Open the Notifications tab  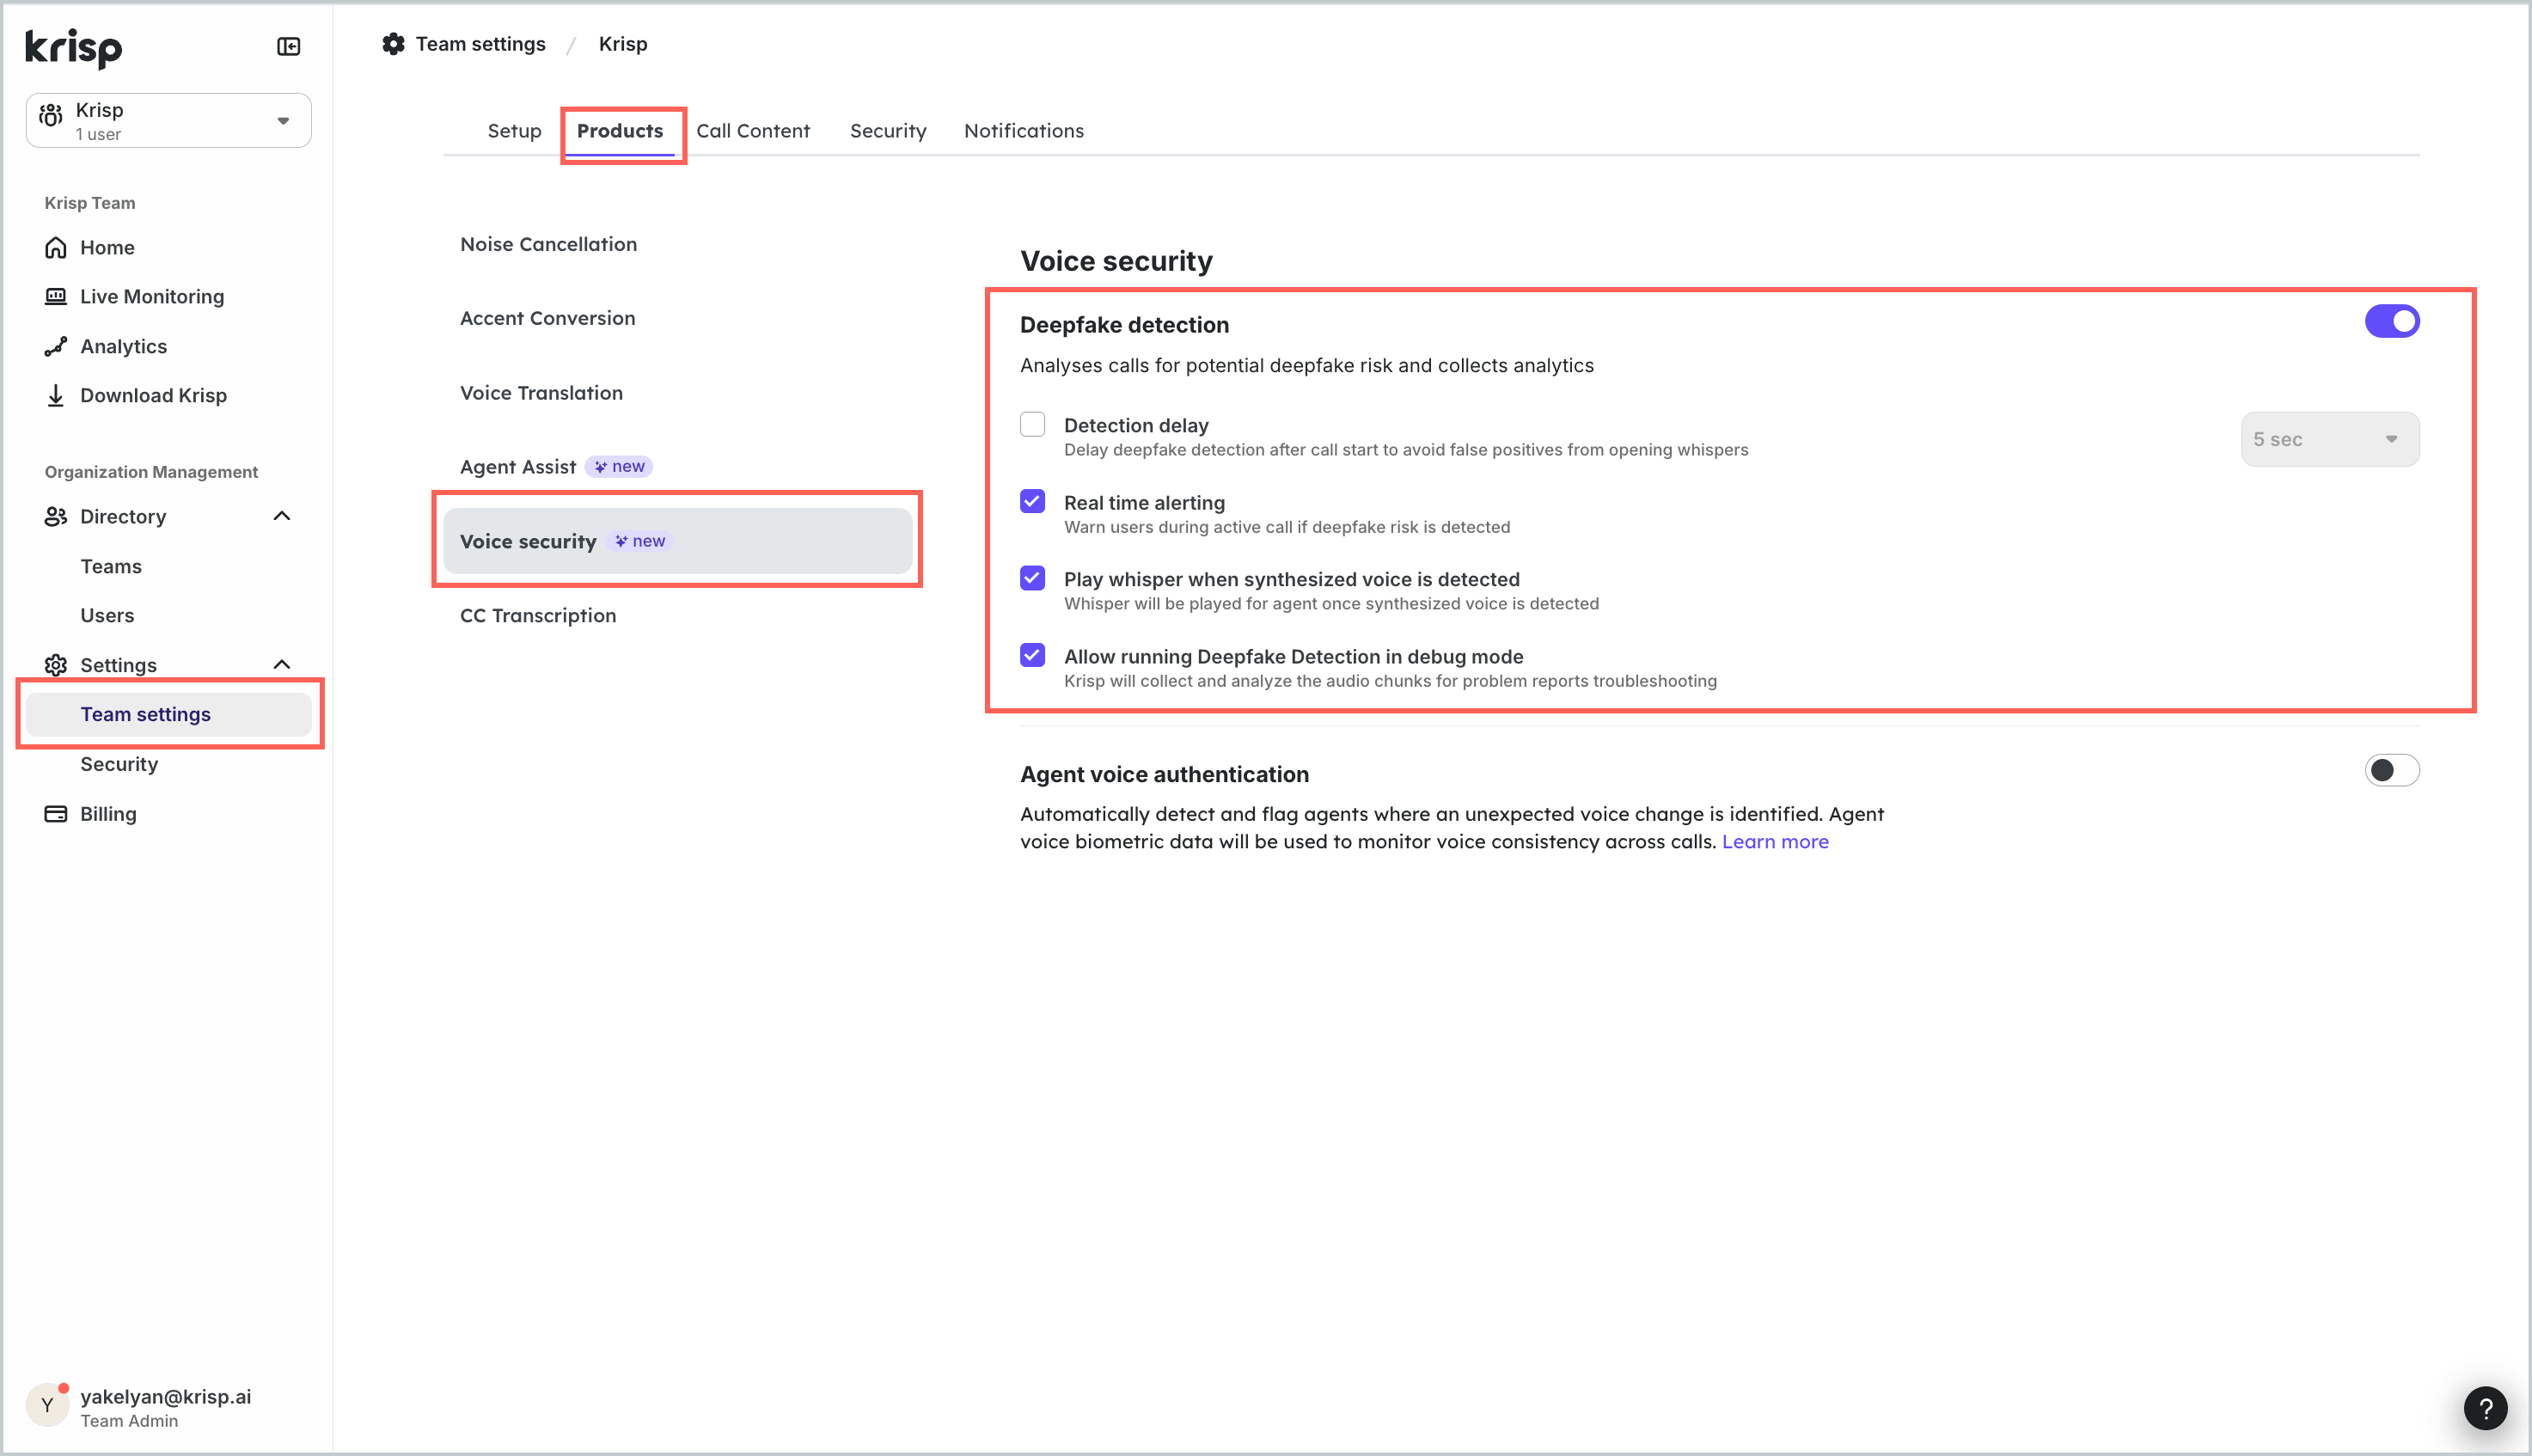coord(1024,131)
